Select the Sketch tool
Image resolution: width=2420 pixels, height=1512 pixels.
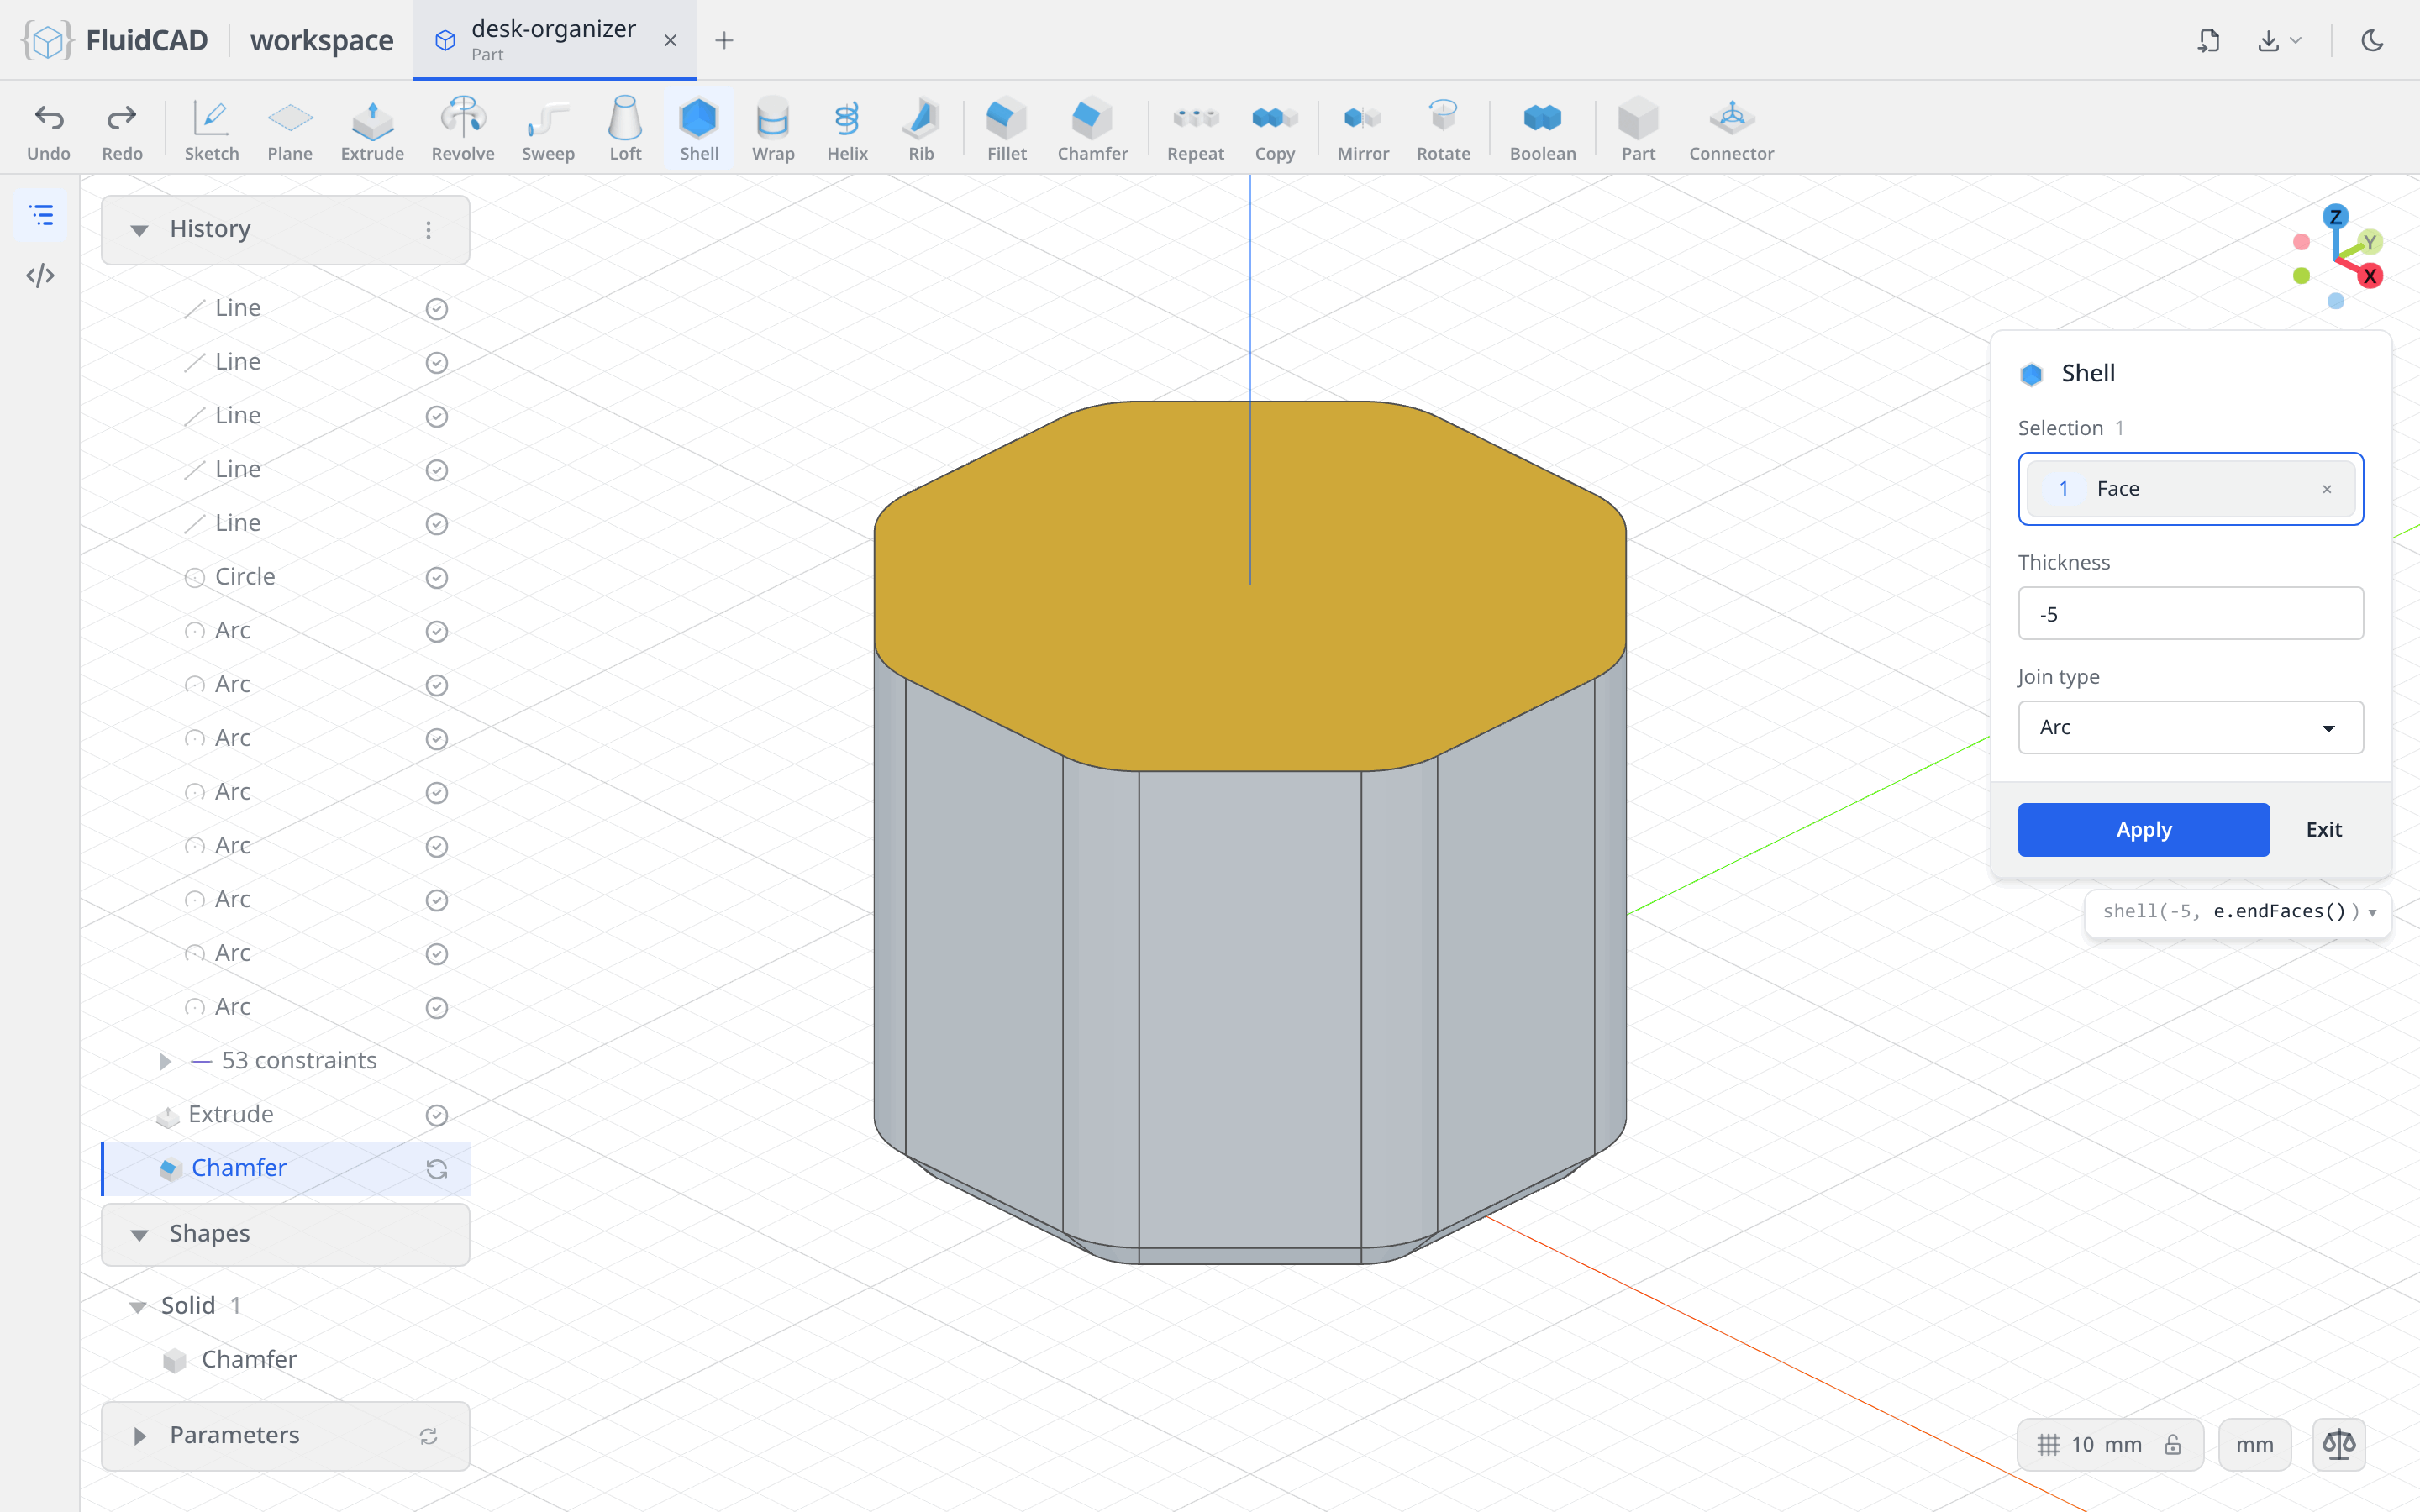[211, 129]
